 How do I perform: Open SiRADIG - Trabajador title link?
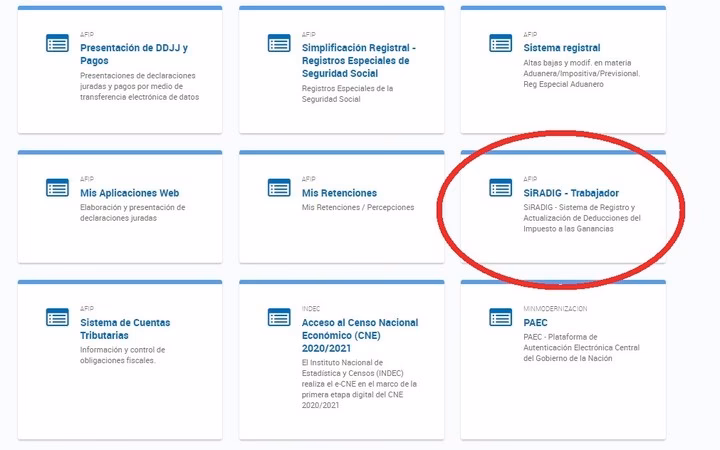point(571,193)
